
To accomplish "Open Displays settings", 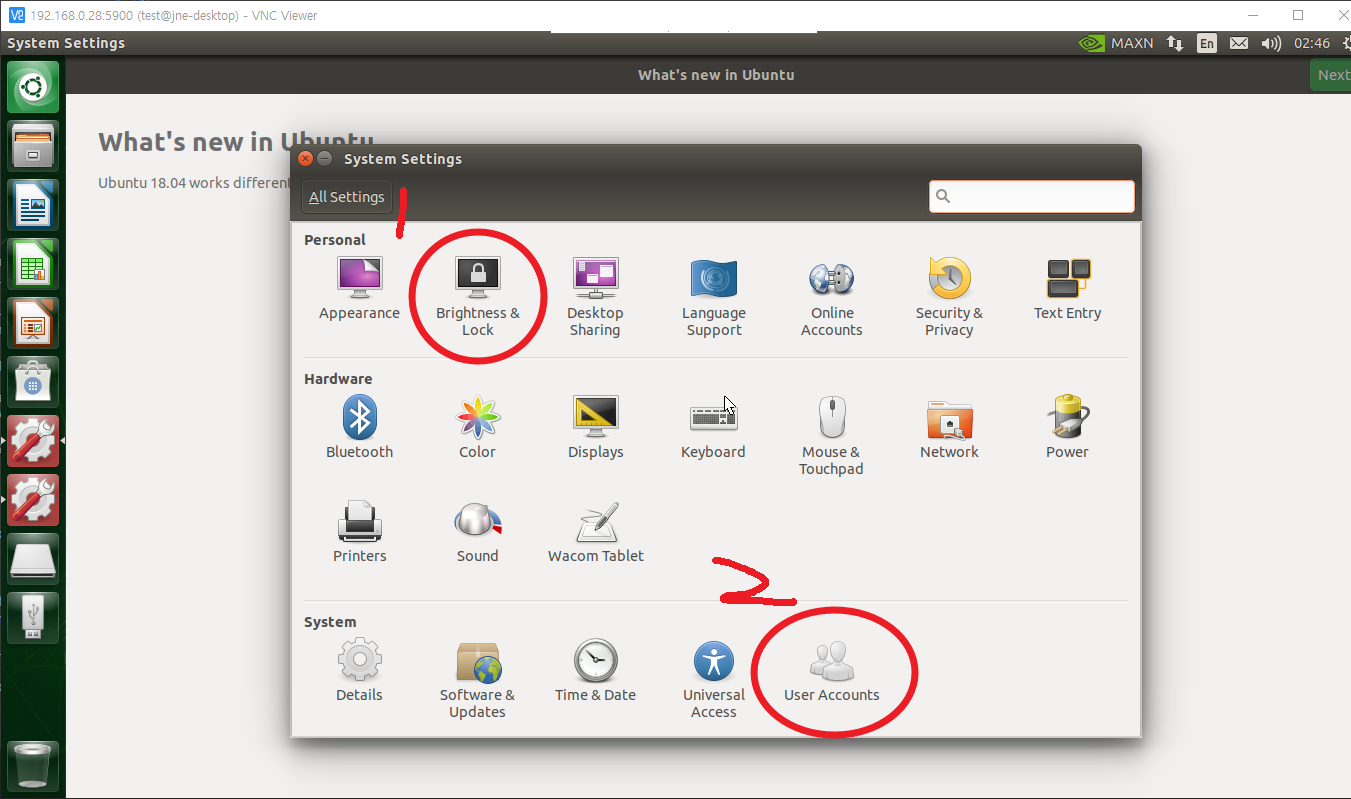I will pyautogui.click(x=596, y=428).
